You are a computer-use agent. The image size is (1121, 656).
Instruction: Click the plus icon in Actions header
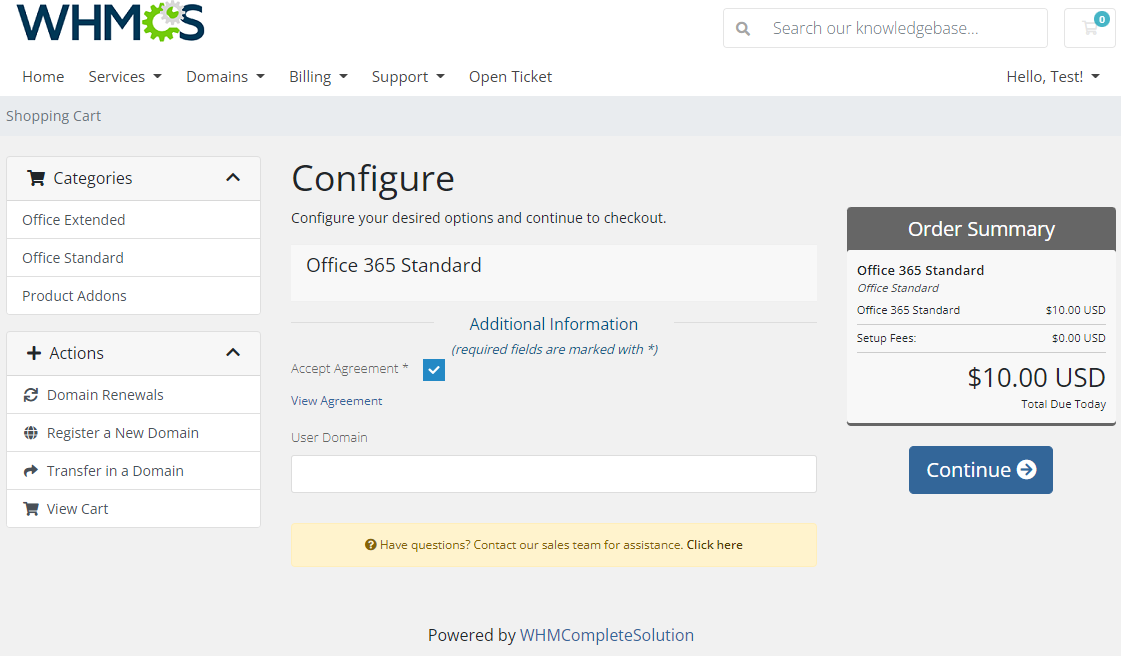[x=34, y=352]
